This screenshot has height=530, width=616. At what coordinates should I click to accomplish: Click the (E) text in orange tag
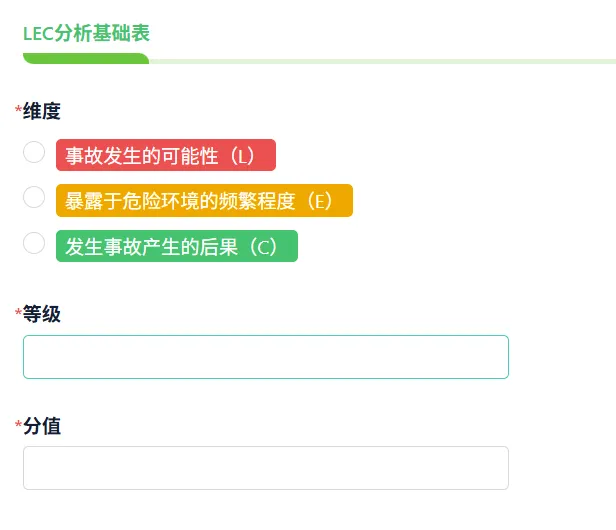(x=319, y=201)
